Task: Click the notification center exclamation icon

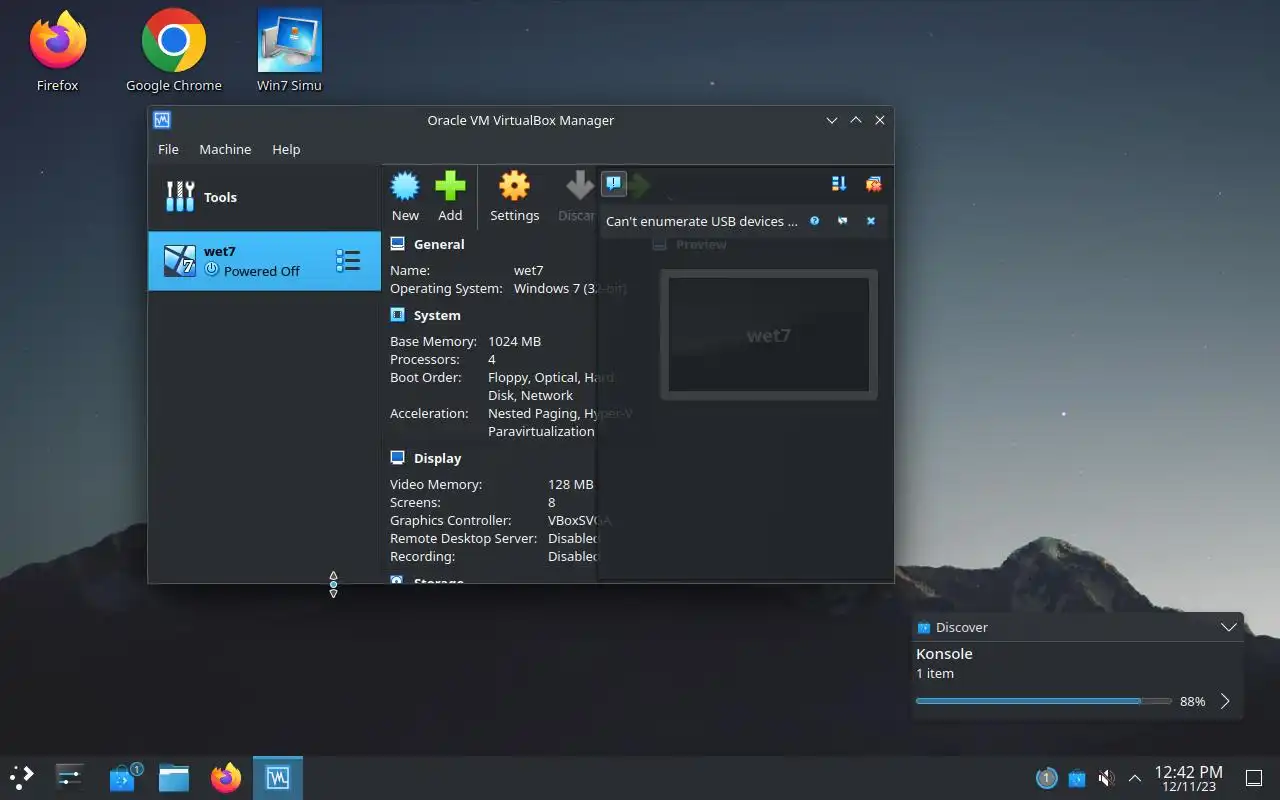Action: tap(614, 183)
